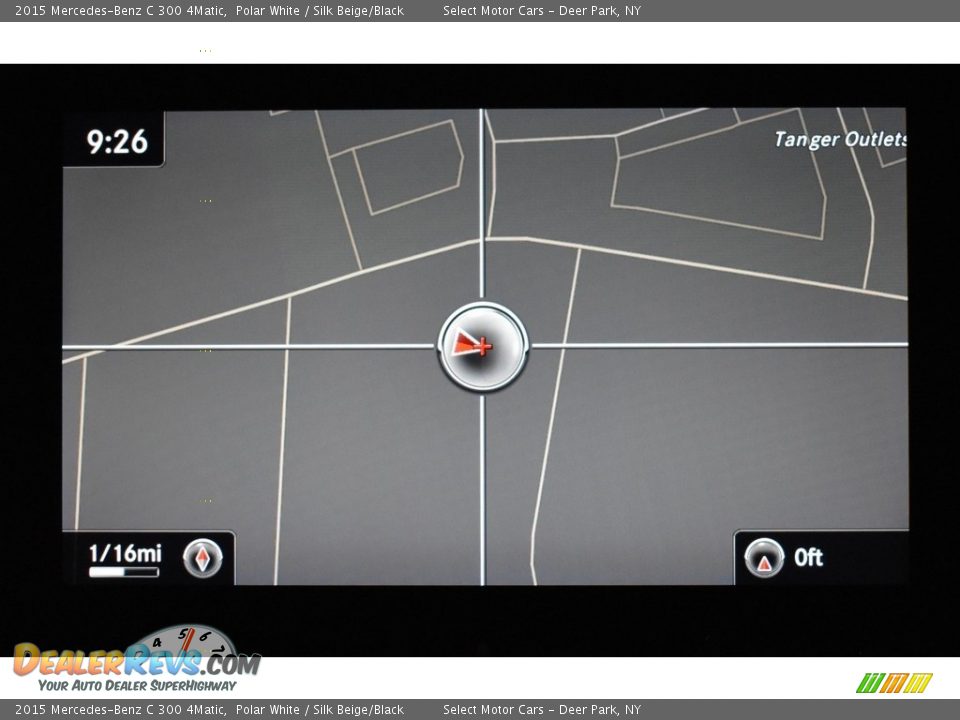The height and width of the screenshot is (720, 960).
Task: Click the 9:26 clock display
Action: click(x=117, y=141)
